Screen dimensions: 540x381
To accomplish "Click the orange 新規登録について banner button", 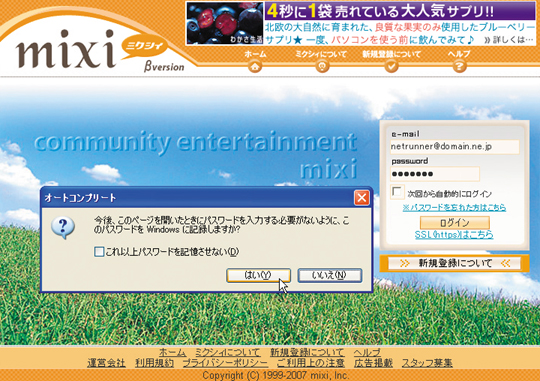I will pos(454,263).
